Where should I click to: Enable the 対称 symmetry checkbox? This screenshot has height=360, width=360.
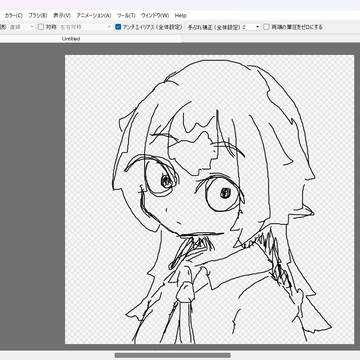[41, 27]
